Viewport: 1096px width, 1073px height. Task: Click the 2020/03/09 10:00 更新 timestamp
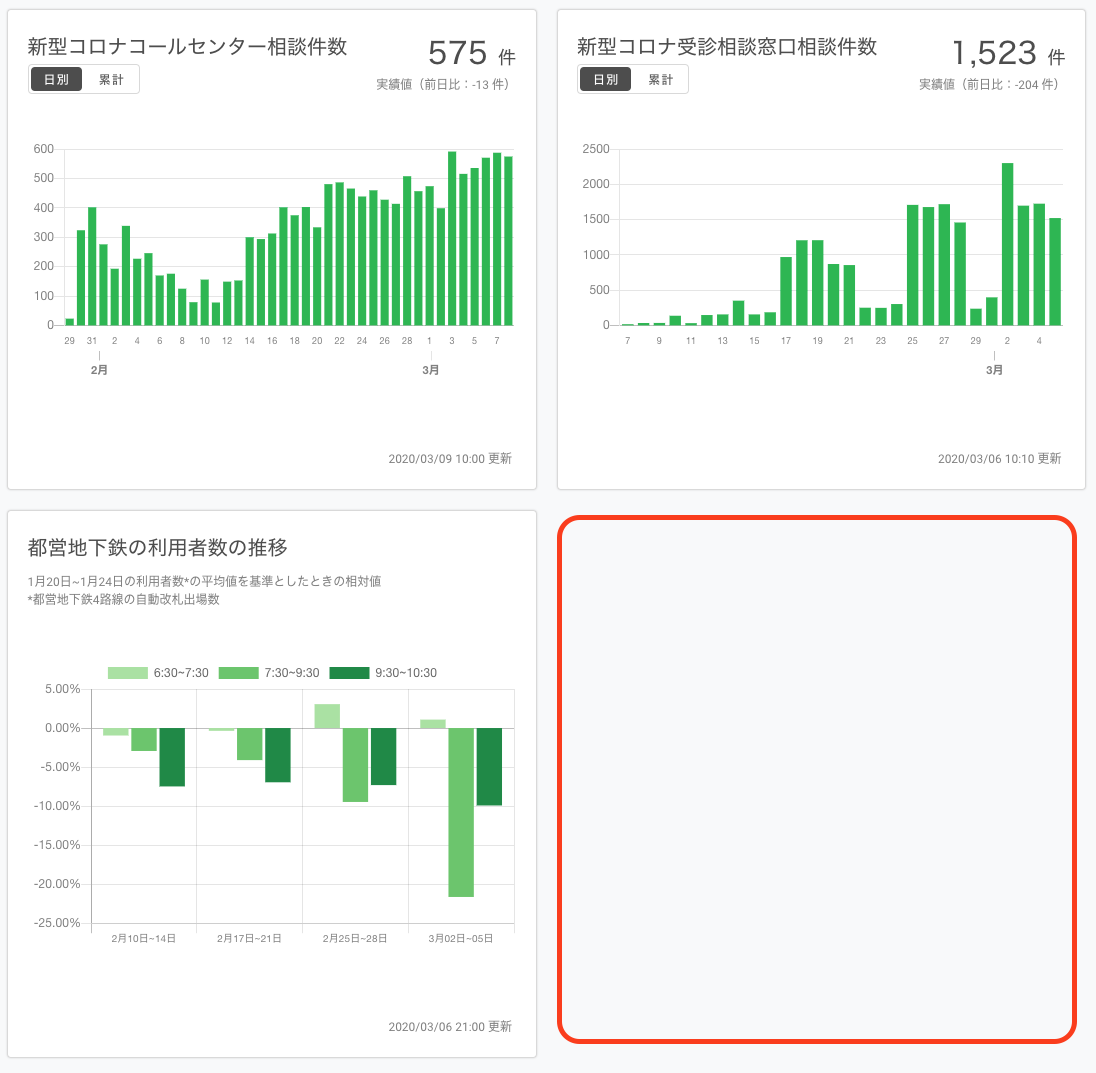coord(451,458)
